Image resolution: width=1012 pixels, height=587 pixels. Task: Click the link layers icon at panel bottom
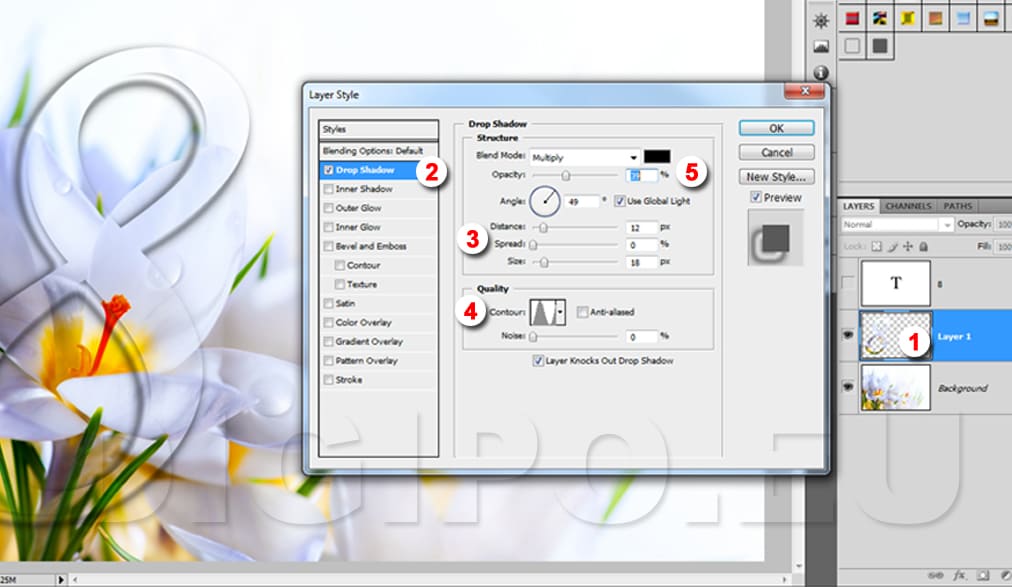point(937,576)
